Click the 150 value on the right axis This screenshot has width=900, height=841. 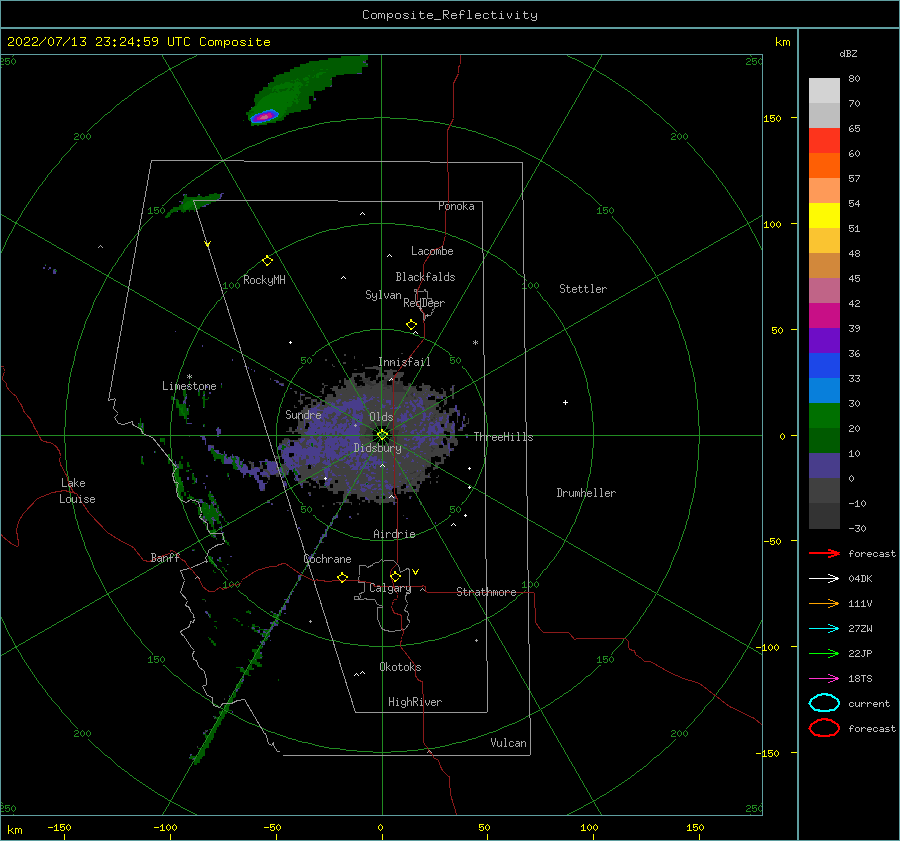click(x=772, y=118)
